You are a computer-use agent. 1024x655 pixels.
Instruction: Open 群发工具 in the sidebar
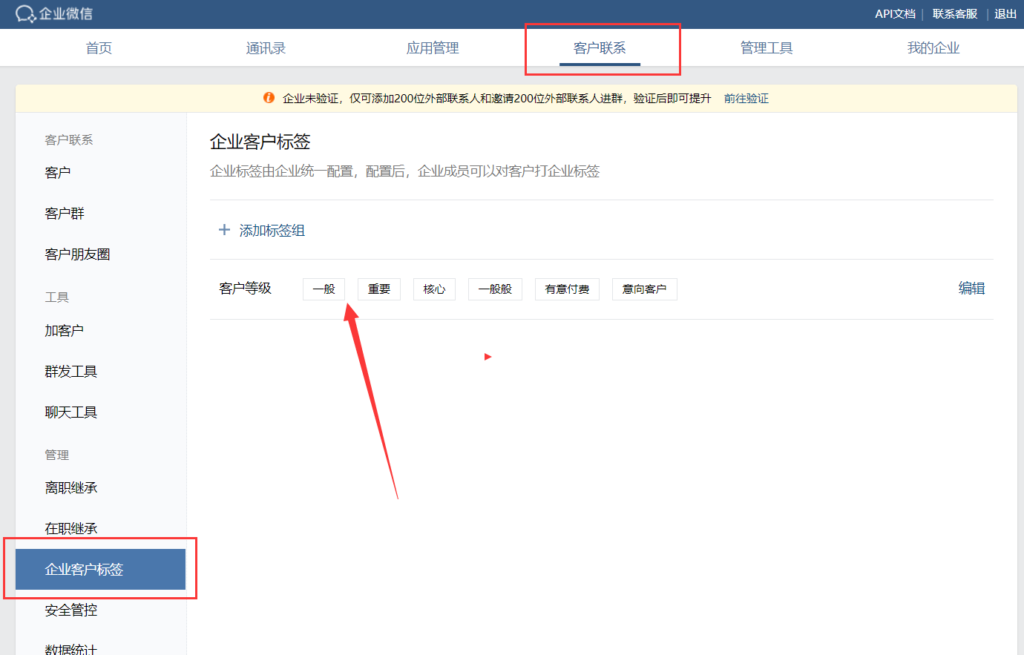[71, 372]
